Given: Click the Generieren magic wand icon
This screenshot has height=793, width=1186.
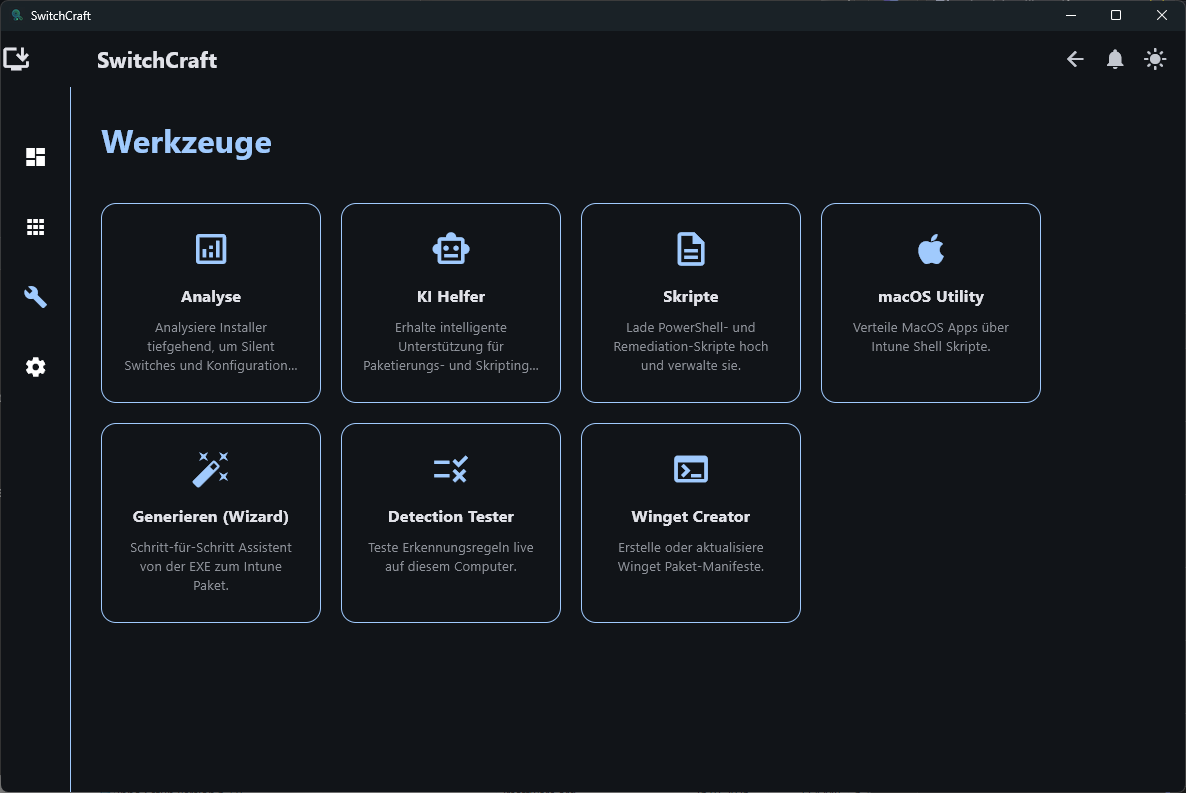Looking at the screenshot, I should 211,469.
